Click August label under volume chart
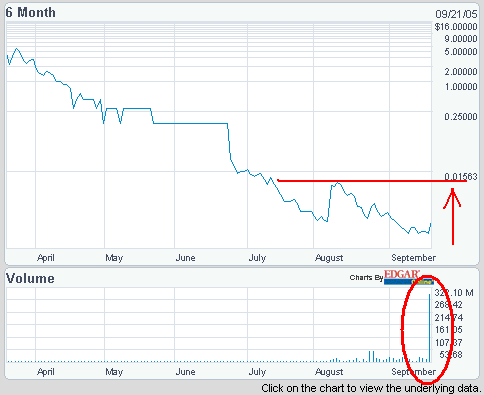Screen dimensions: 484x395 (329, 372)
